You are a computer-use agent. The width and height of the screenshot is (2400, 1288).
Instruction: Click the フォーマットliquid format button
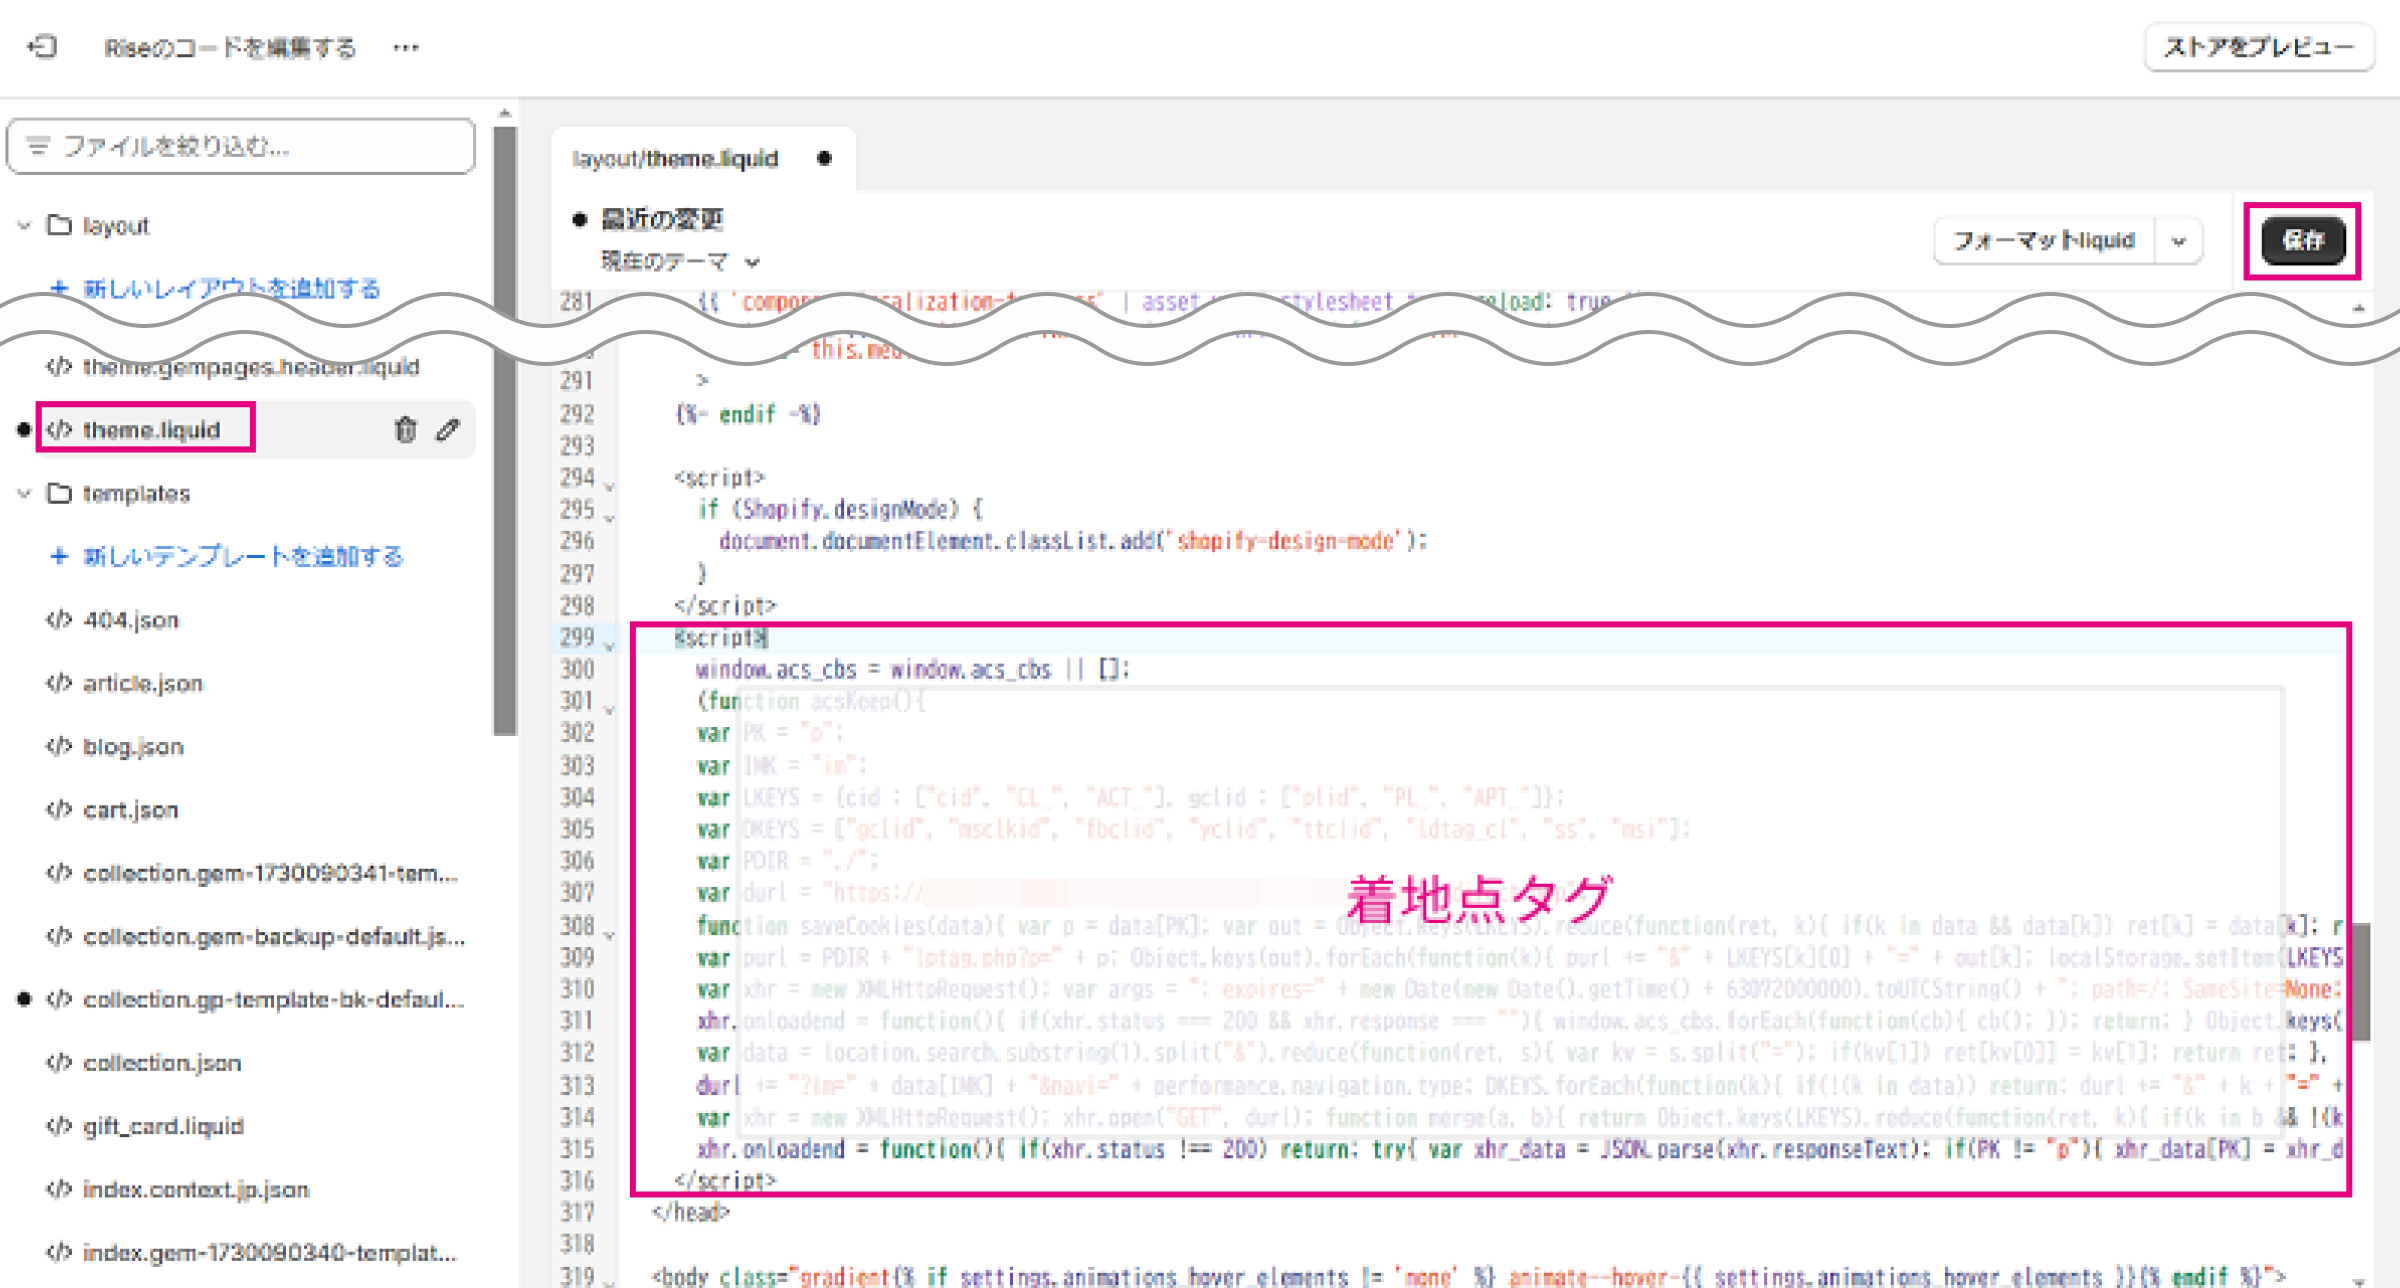[x=2044, y=241]
